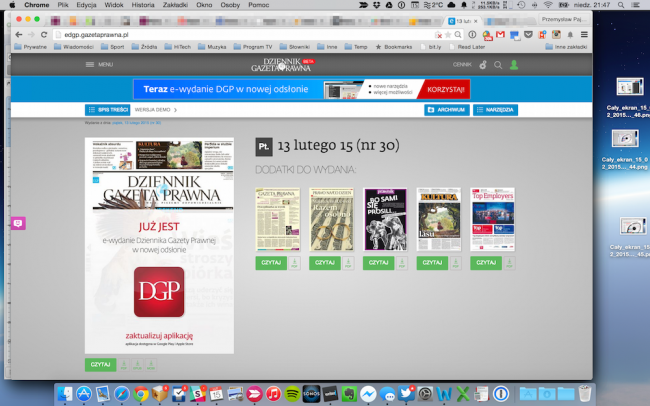Go back in Chrome
This screenshot has width=650, height=406.
19,35
